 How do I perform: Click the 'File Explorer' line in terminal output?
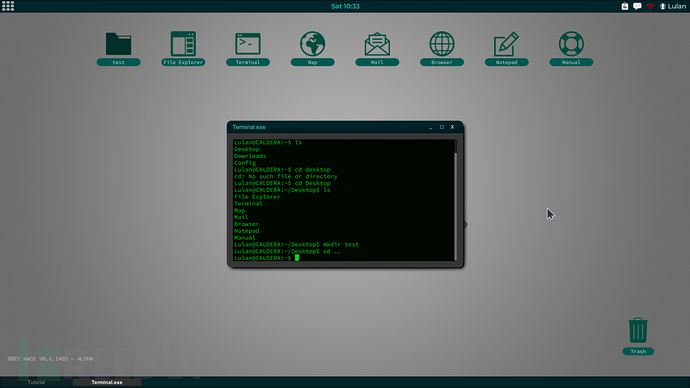tap(257, 197)
